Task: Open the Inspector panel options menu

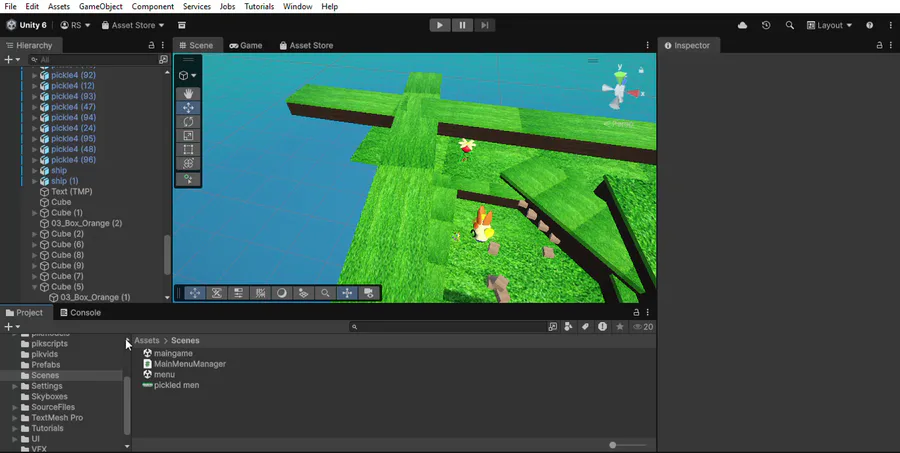Action: 891,45
